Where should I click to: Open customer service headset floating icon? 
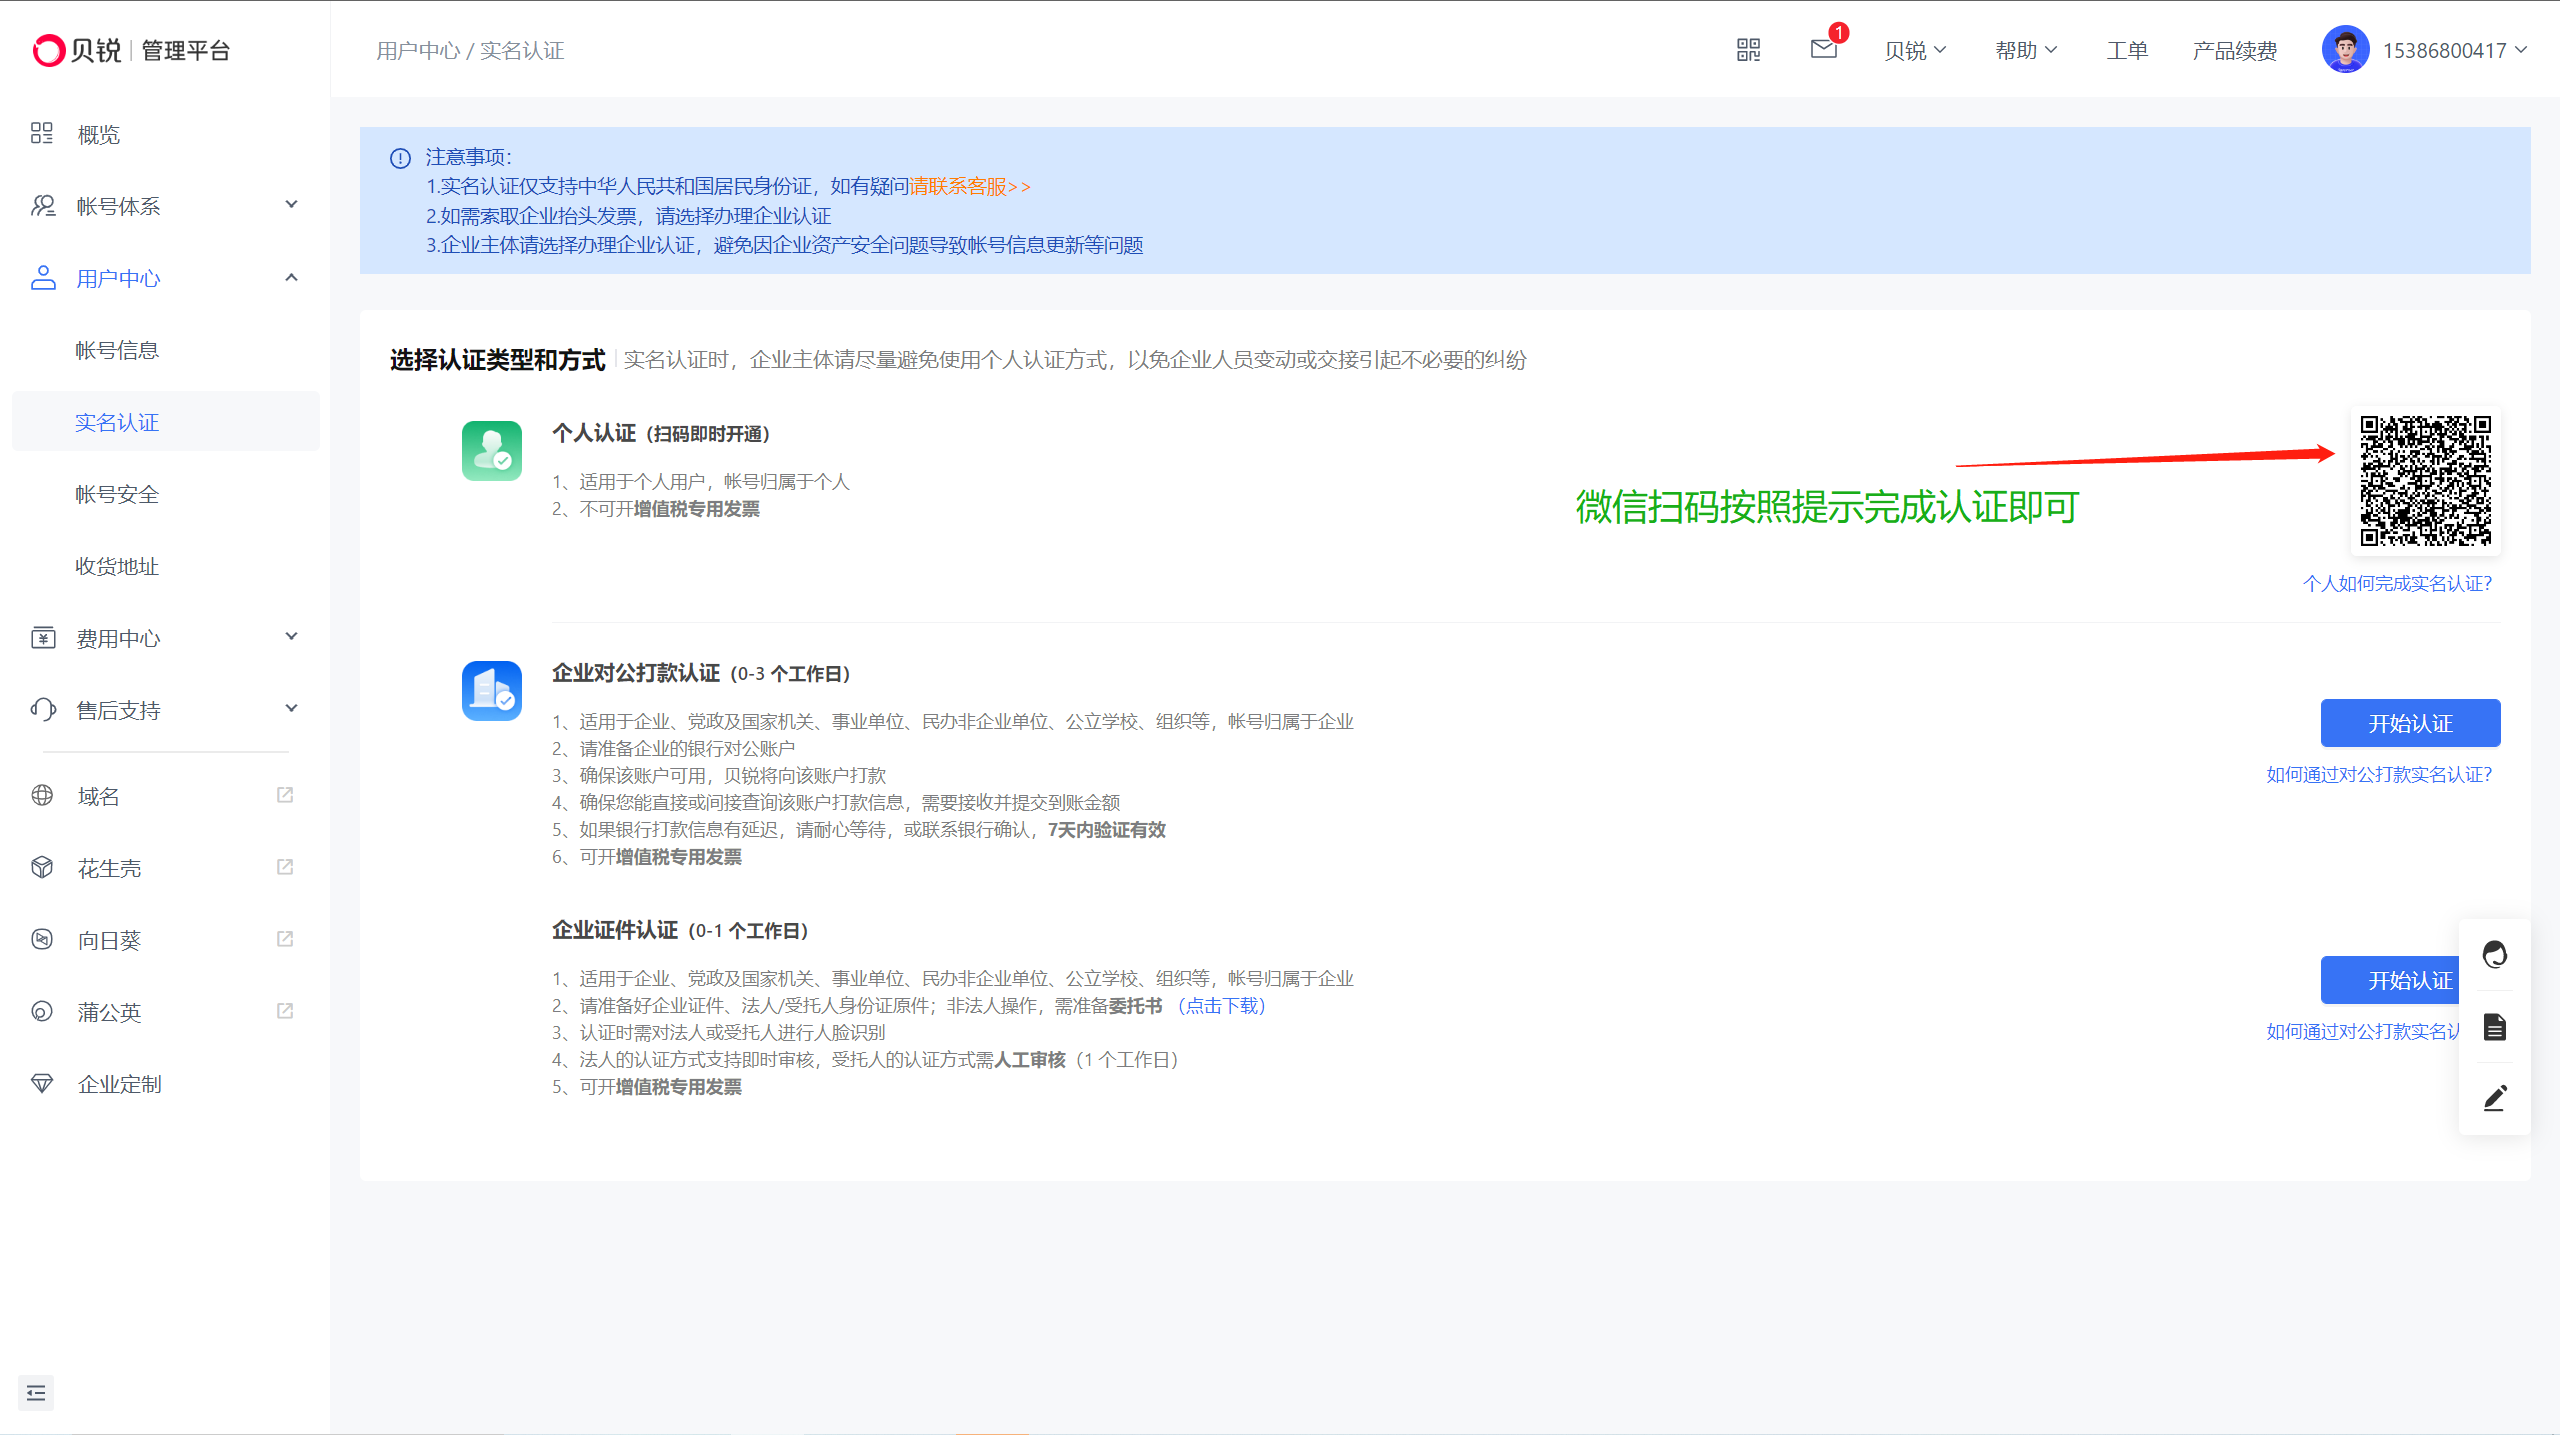pyautogui.click(x=2495, y=955)
